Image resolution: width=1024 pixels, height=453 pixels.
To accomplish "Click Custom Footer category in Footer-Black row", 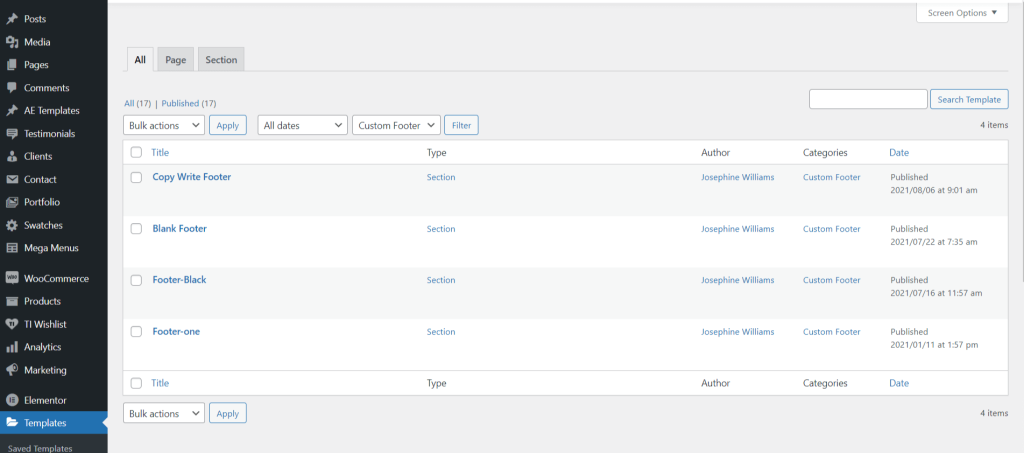I will 831,280.
